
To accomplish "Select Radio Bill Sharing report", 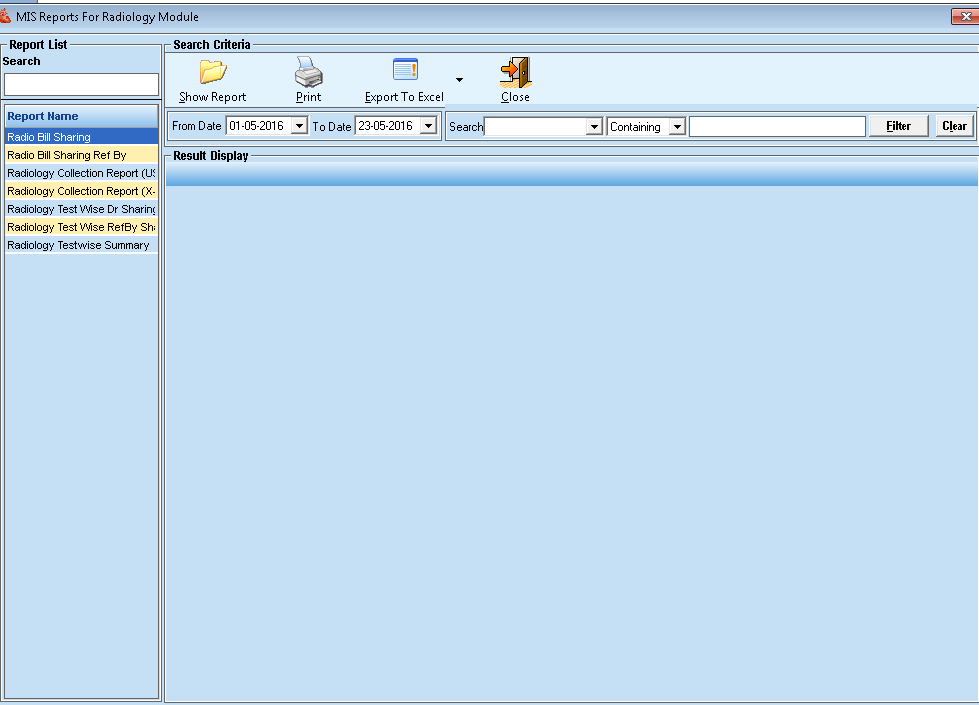I will click(x=80, y=137).
